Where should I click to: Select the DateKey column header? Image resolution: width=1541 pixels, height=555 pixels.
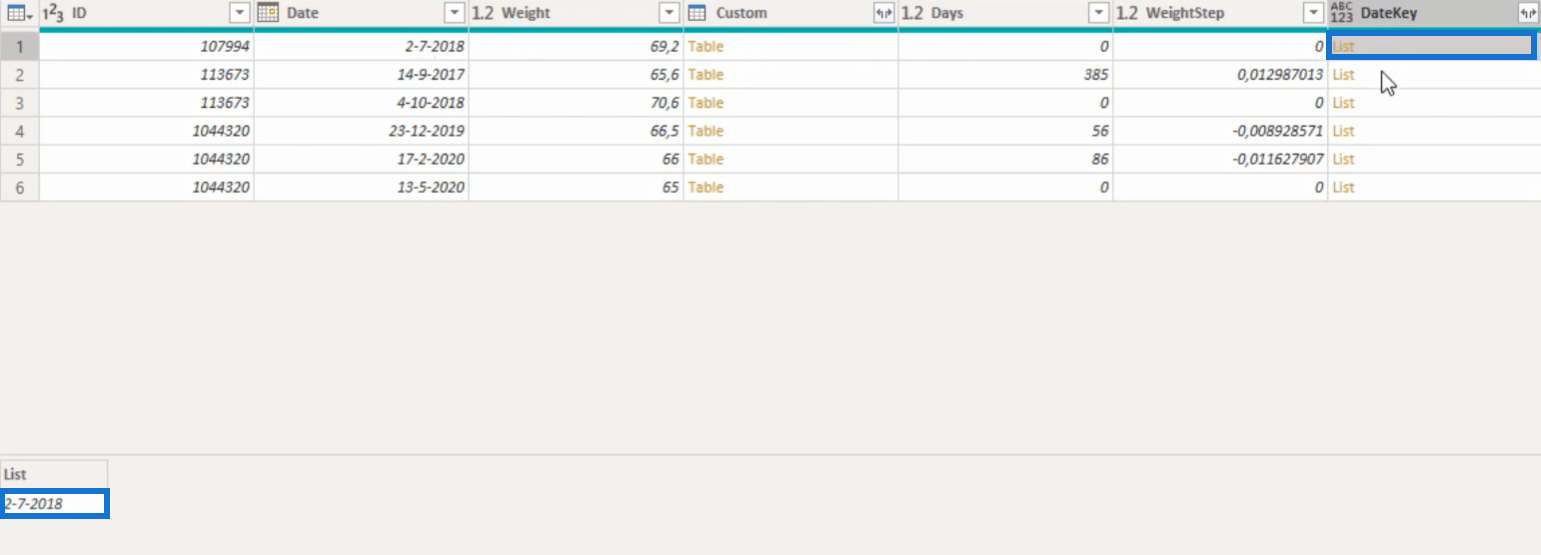coord(1434,13)
